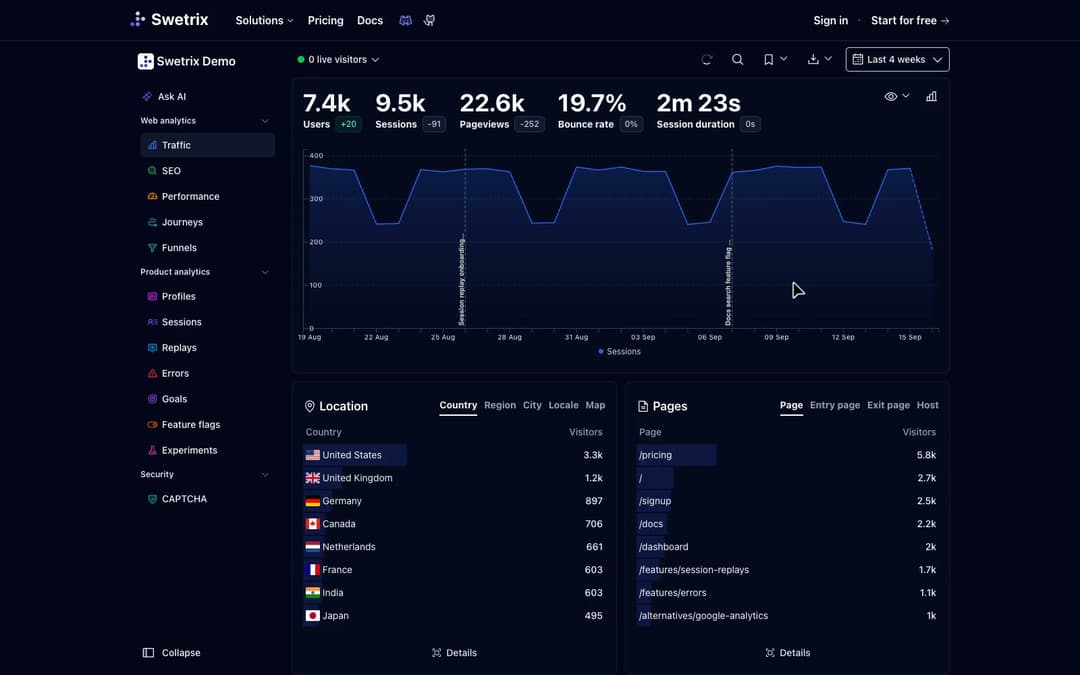
Task: Click Session replay onboarding chart annotation
Action: click(462, 281)
